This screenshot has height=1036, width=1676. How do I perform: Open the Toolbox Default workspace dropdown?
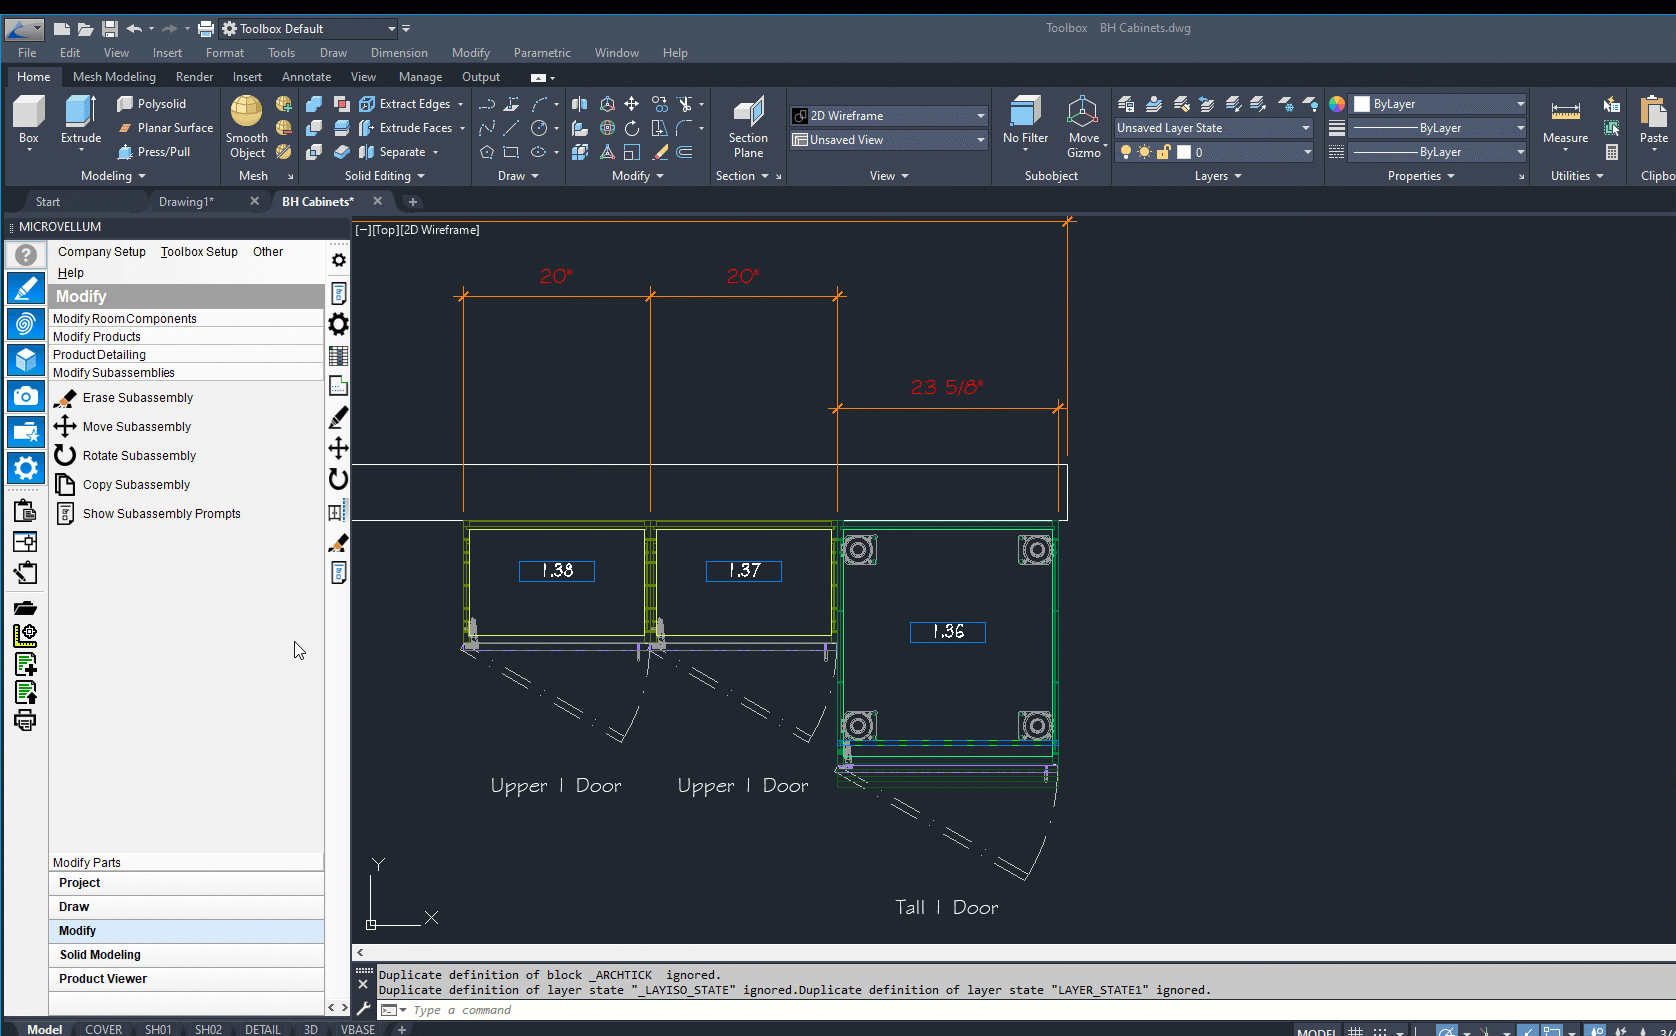click(308, 29)
